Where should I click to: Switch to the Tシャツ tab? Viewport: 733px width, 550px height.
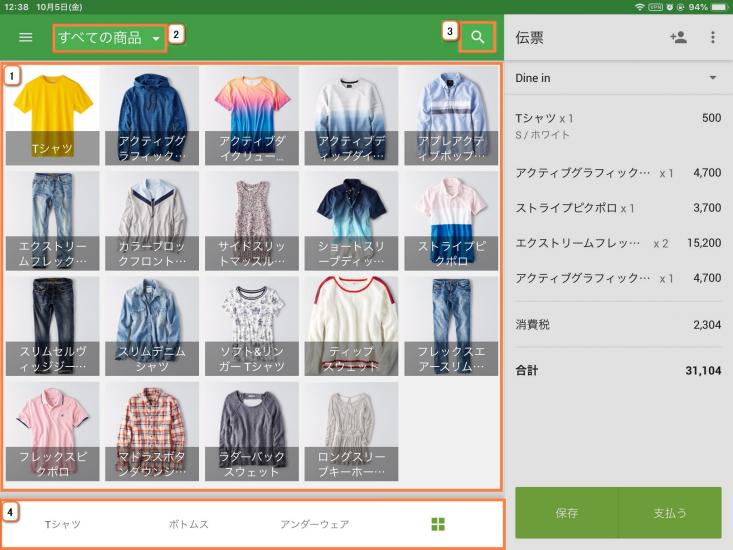pos(63,524)
